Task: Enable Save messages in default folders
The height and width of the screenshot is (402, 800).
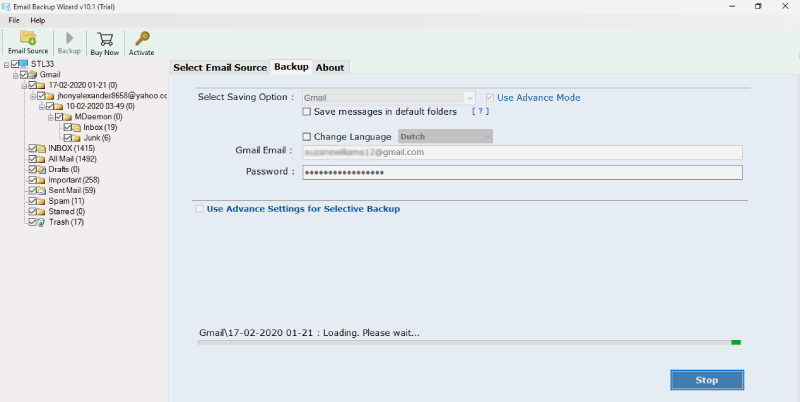Action: (307, 111)
